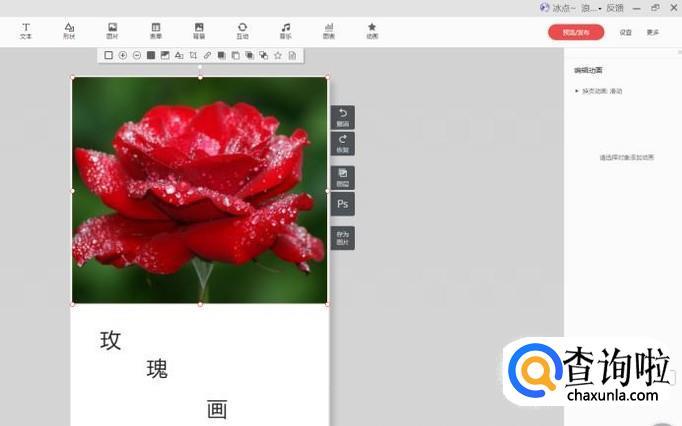Screen dimensions: 682x426
Task: Click the 存为图片 save-as-image button
Action: coord(343,238)
